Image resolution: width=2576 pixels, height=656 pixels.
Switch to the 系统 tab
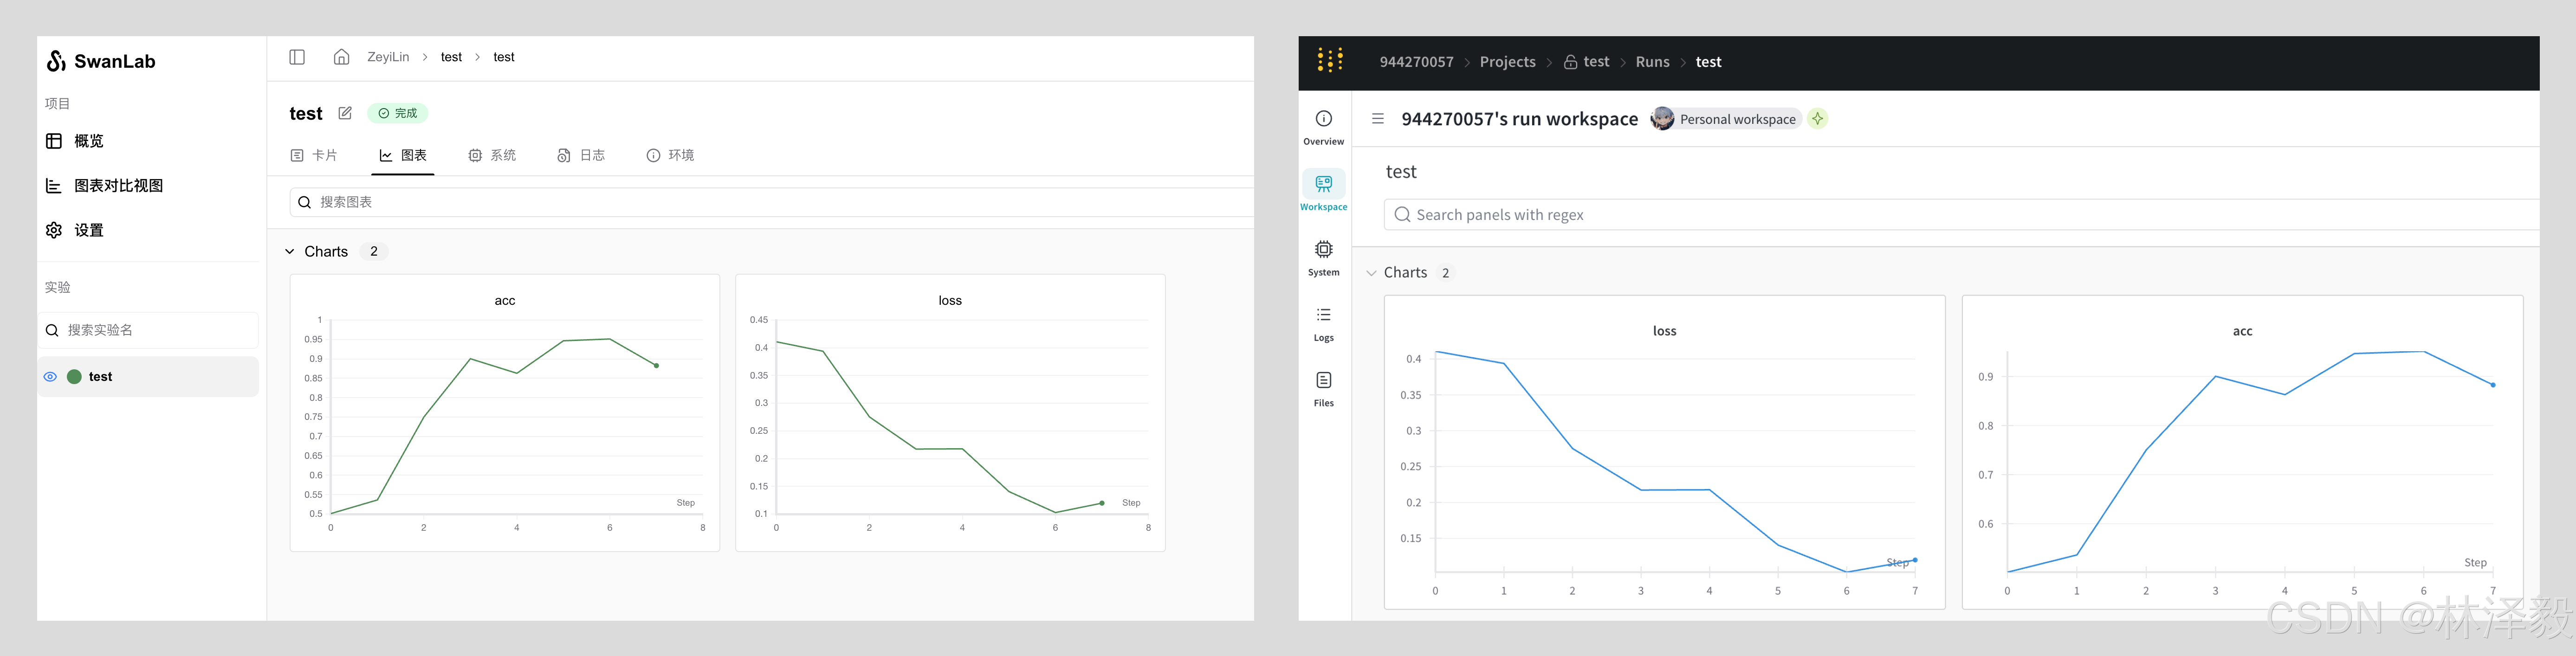click(x=492, y=155)
